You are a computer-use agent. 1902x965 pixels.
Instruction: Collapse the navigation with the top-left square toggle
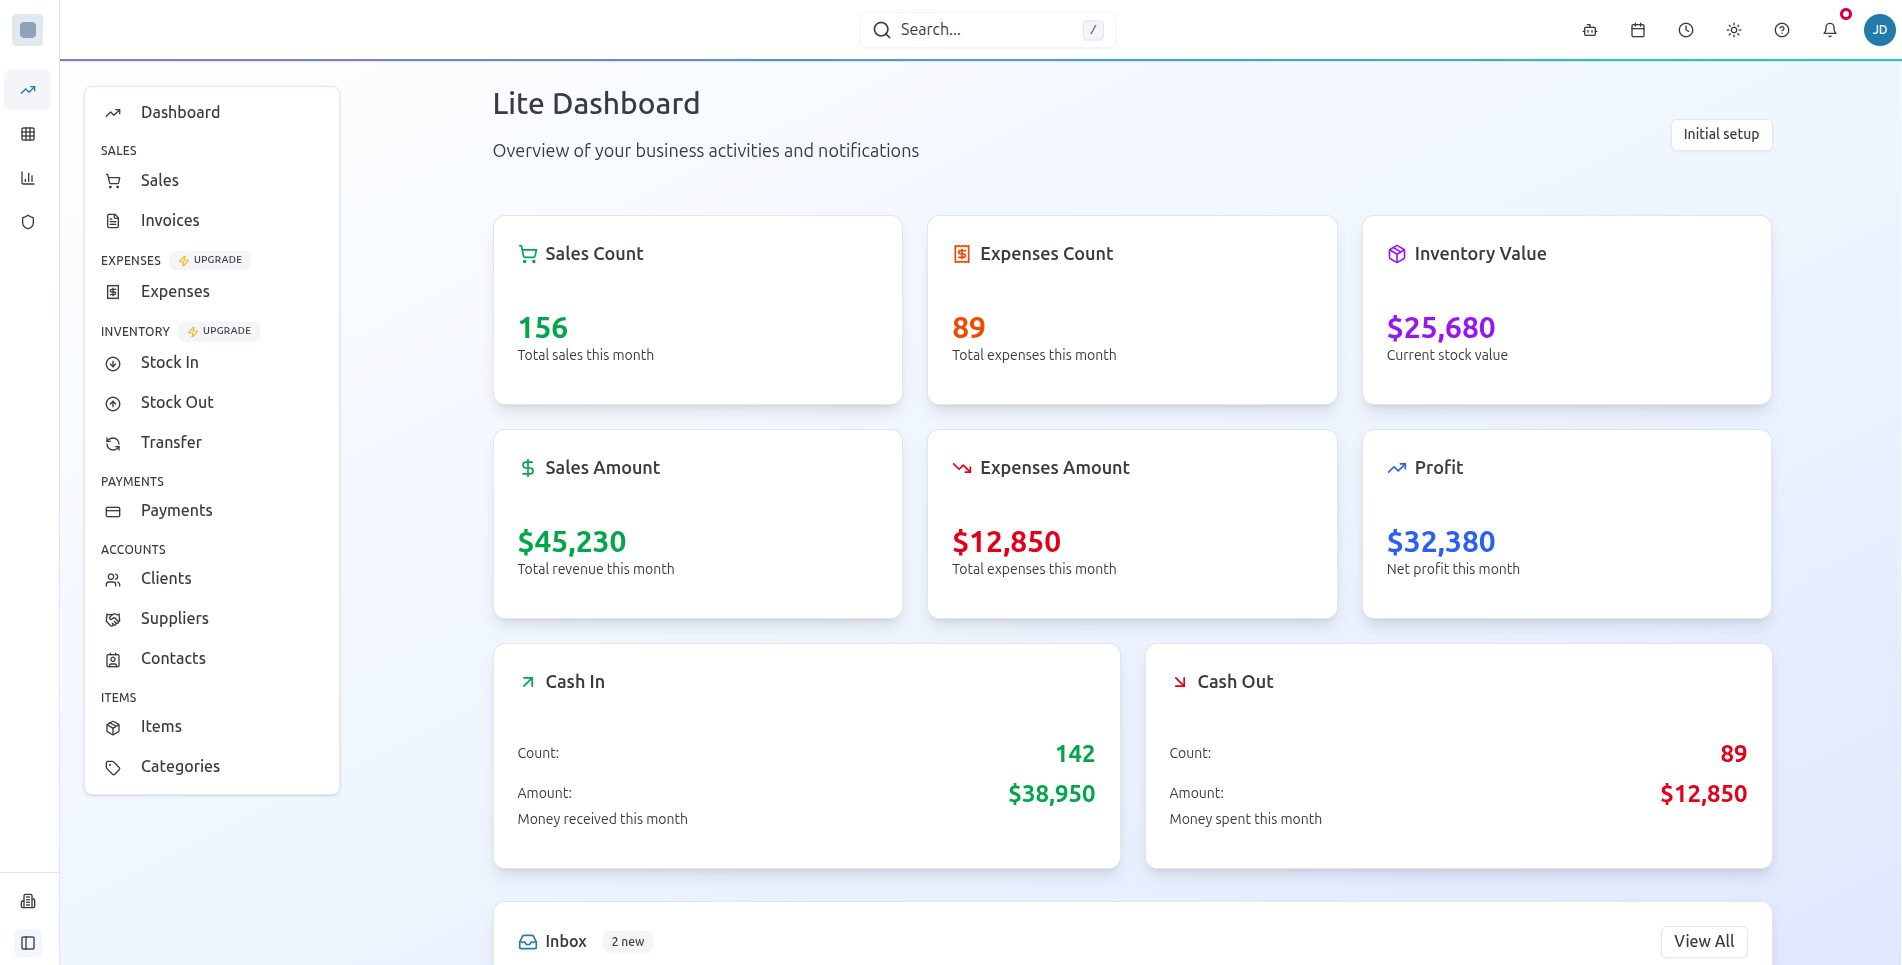coord(27,29)
